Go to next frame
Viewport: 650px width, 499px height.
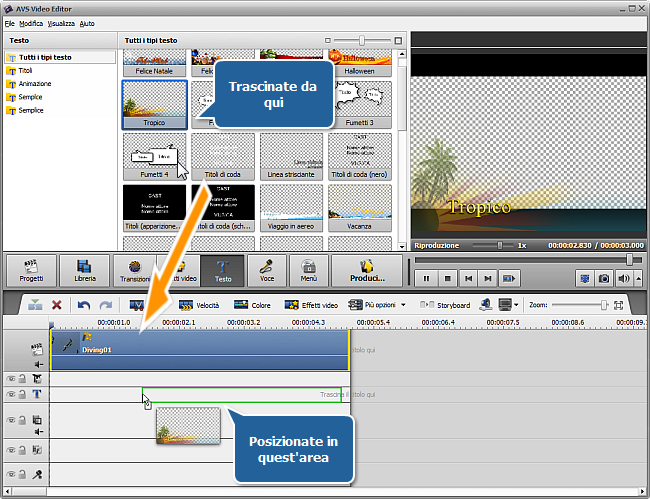click(488, 279)
